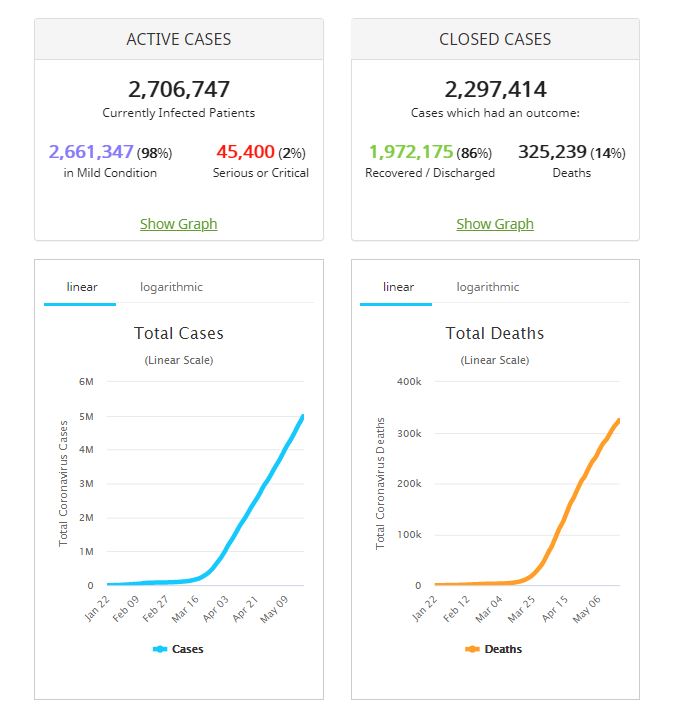Click the green 1,972,175 recovered figure

pyautogui.click(x=410, y=152)
